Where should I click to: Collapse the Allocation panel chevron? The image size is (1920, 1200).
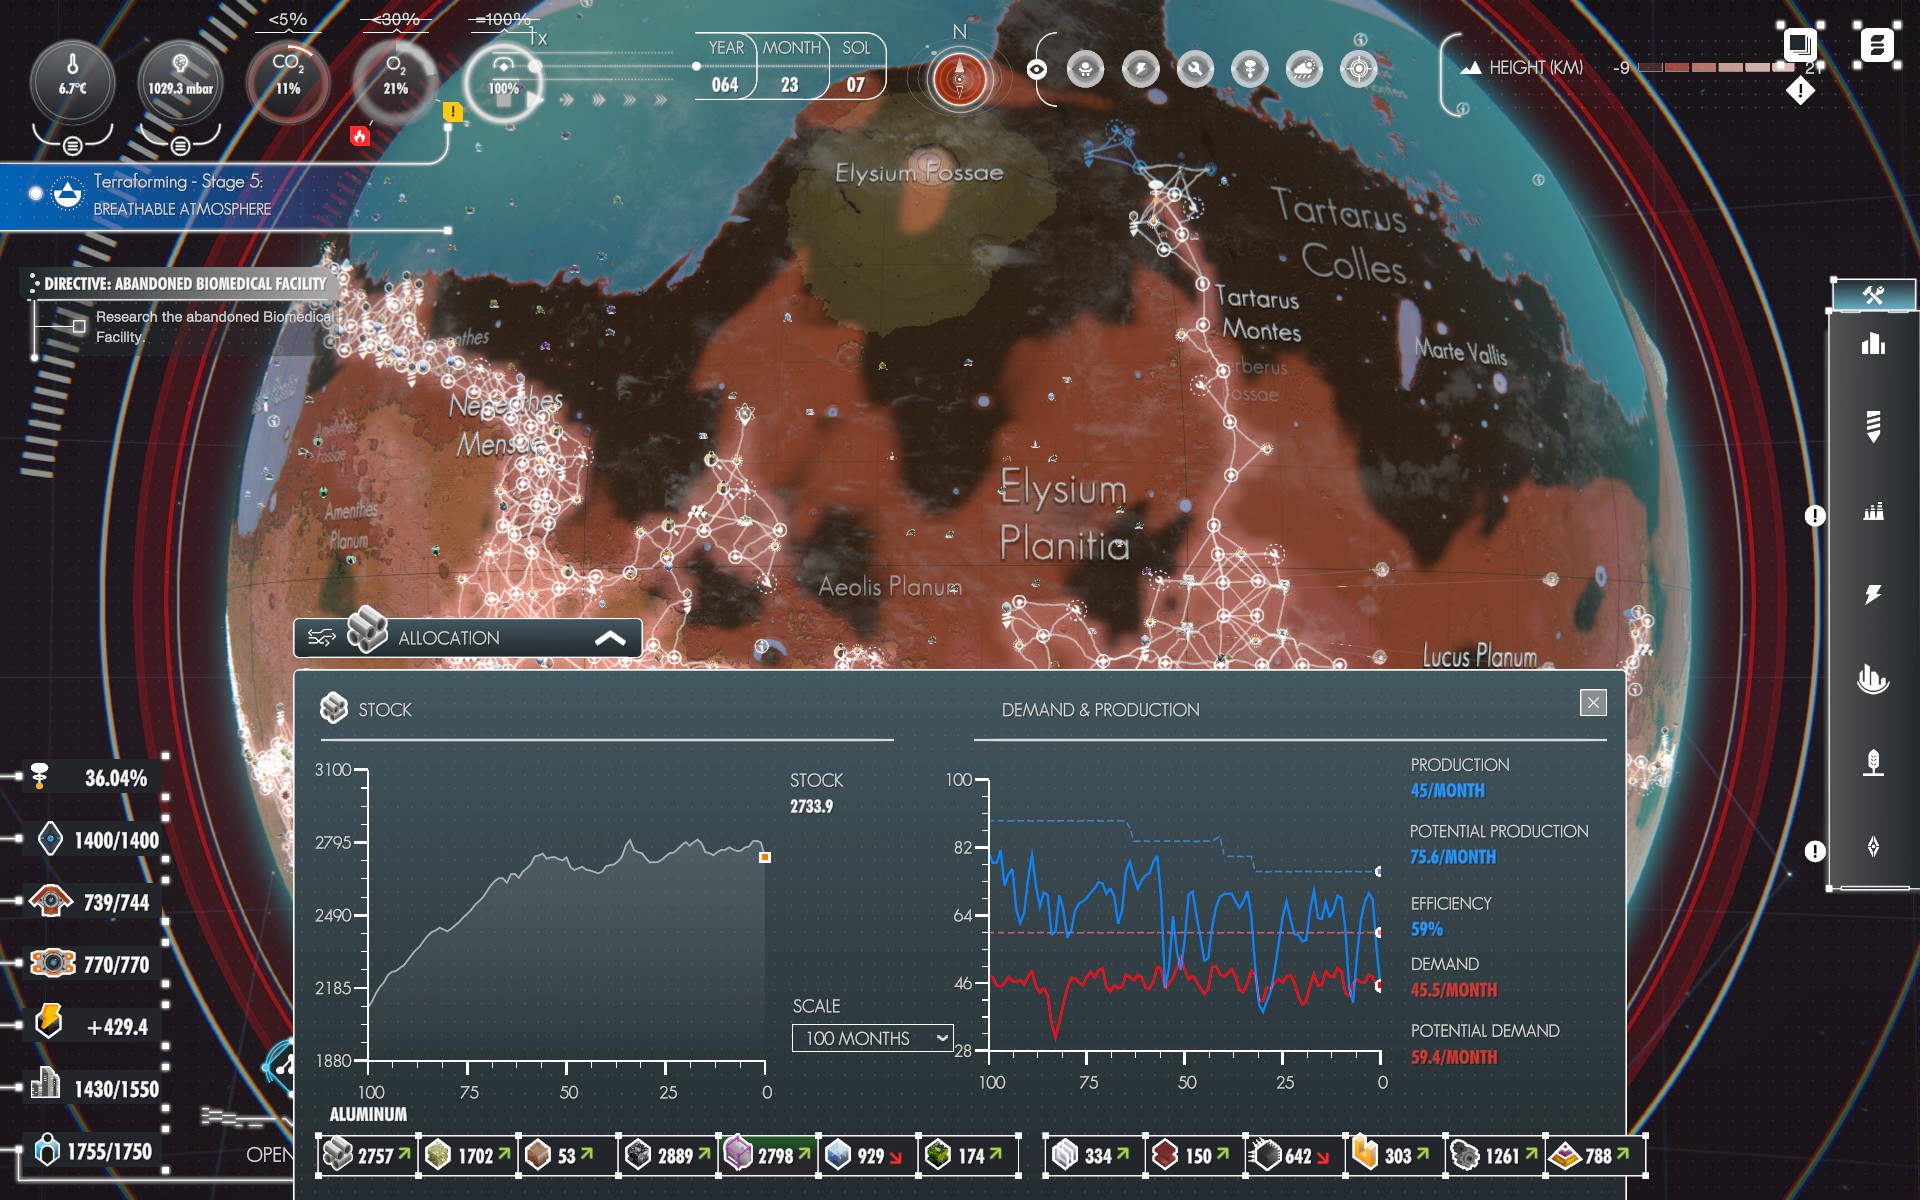coord(610,638)
